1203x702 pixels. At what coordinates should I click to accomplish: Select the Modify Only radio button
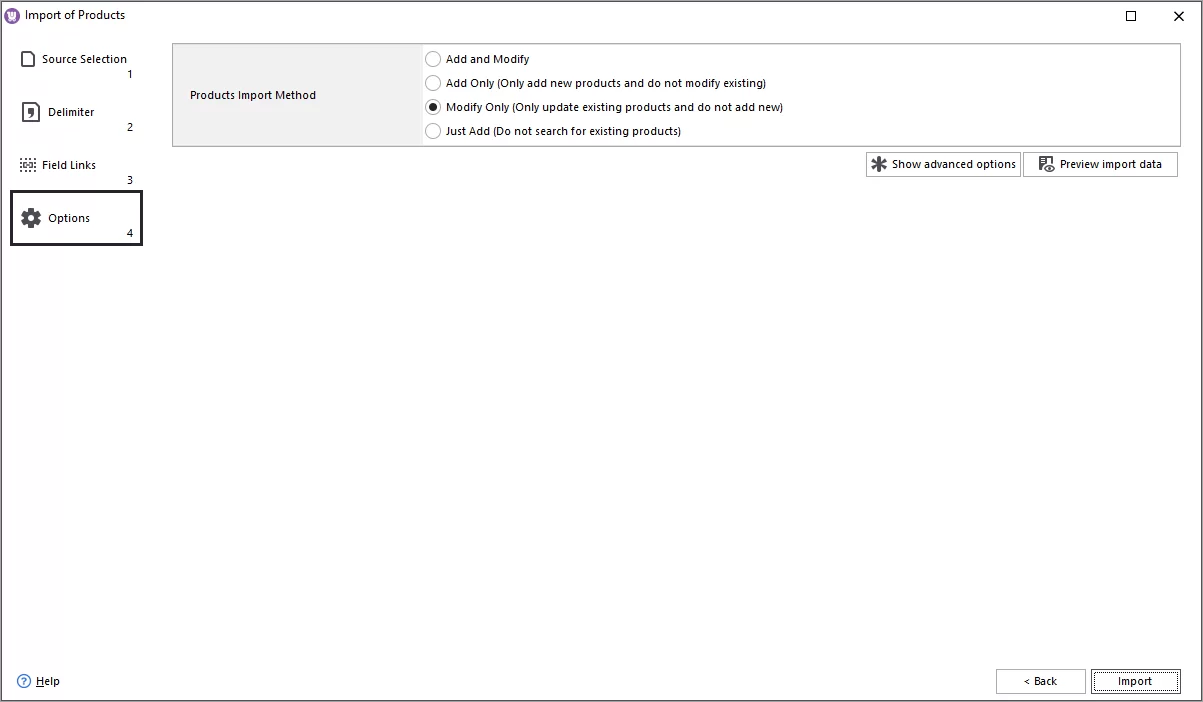coord(433,107)
